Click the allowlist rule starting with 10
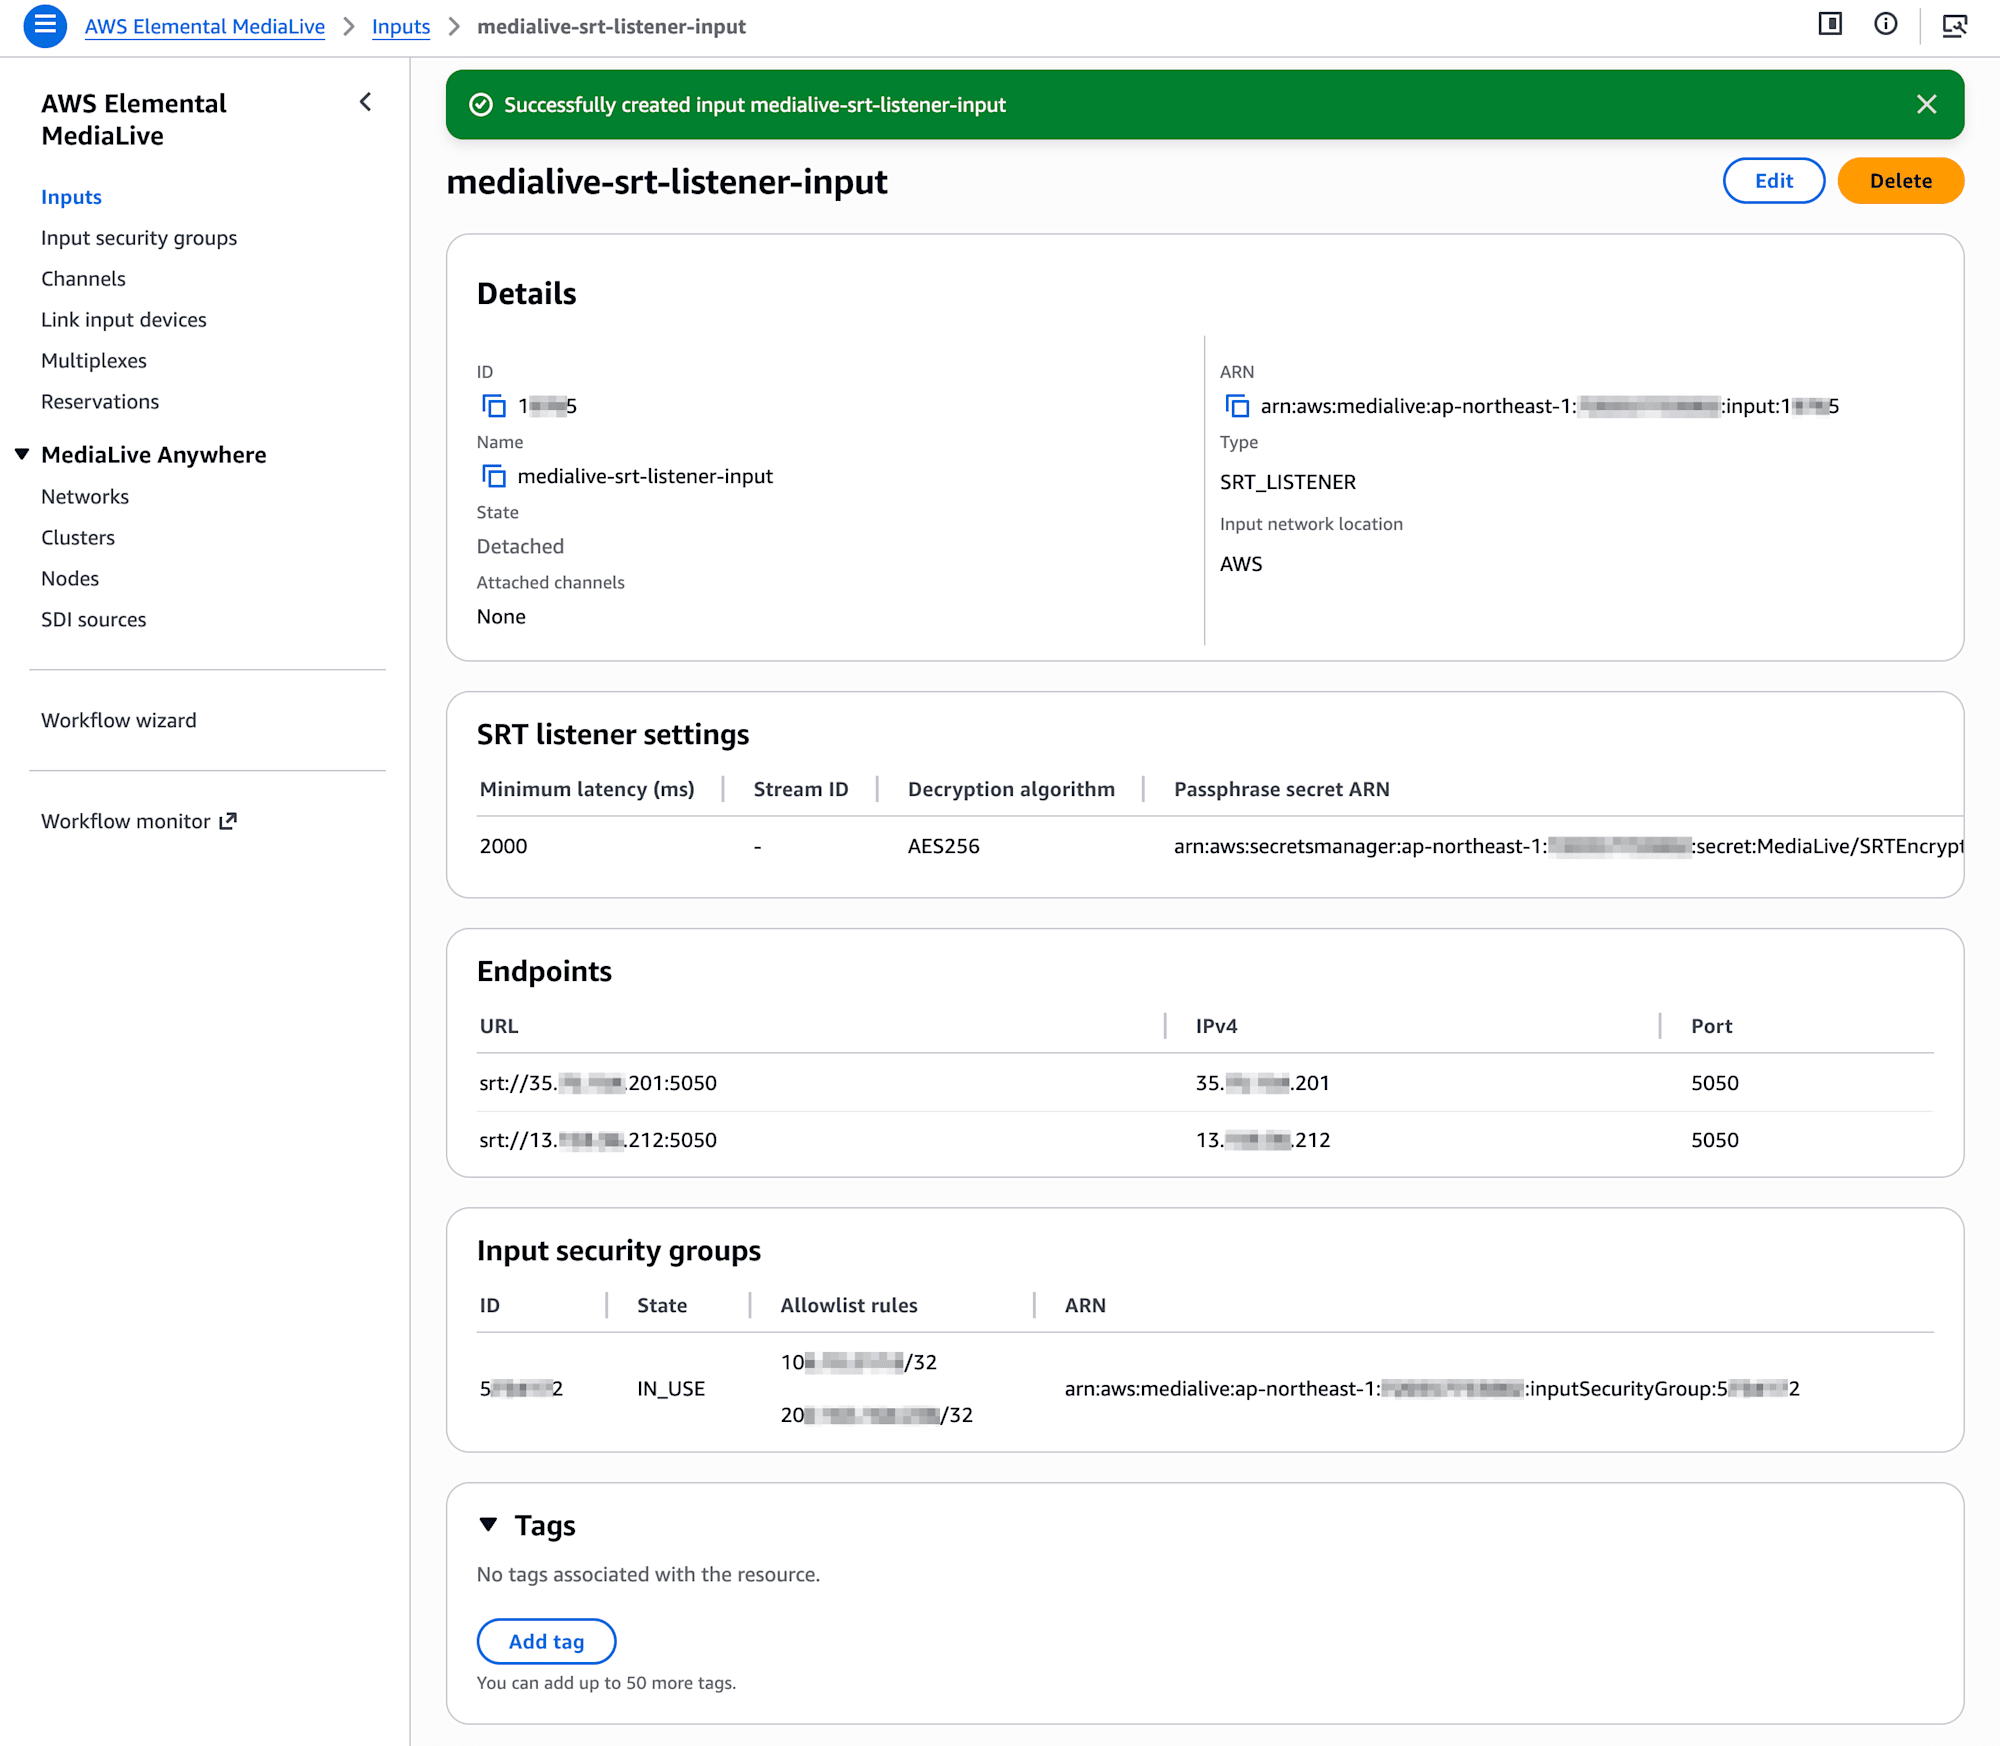2000x1746 pixels. (859, 1362)
